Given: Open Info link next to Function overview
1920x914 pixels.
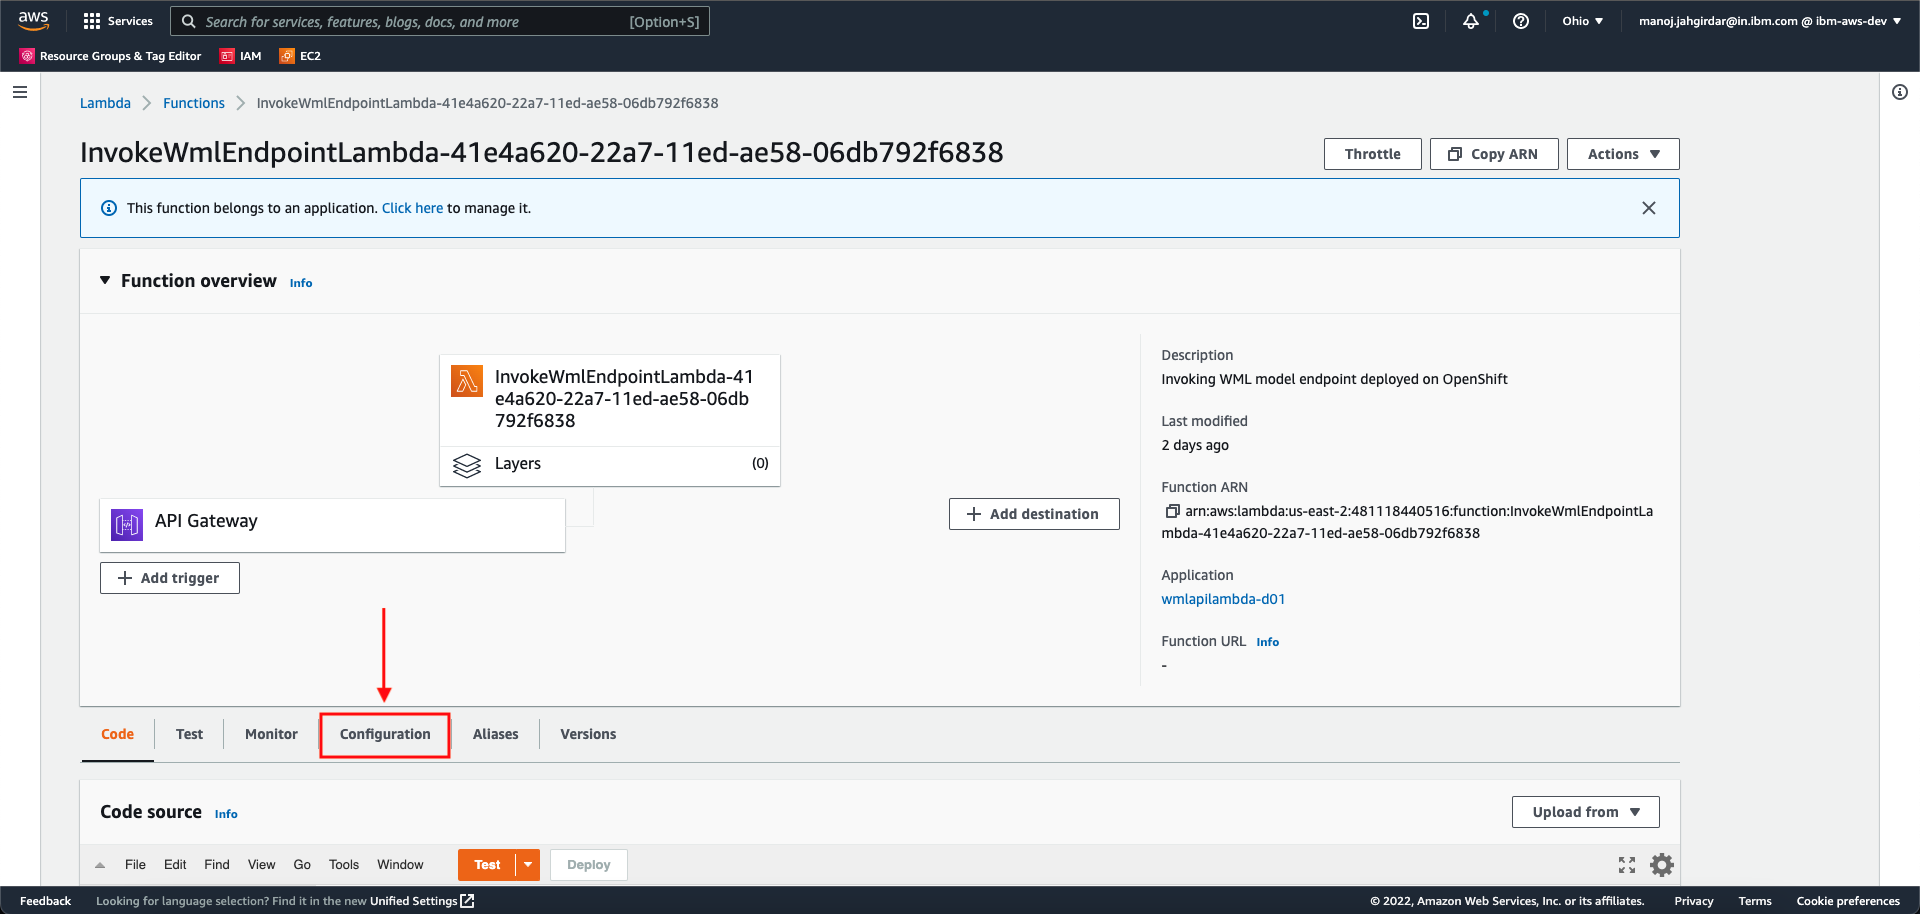Looking at the screenshot, I should (301, 283).
